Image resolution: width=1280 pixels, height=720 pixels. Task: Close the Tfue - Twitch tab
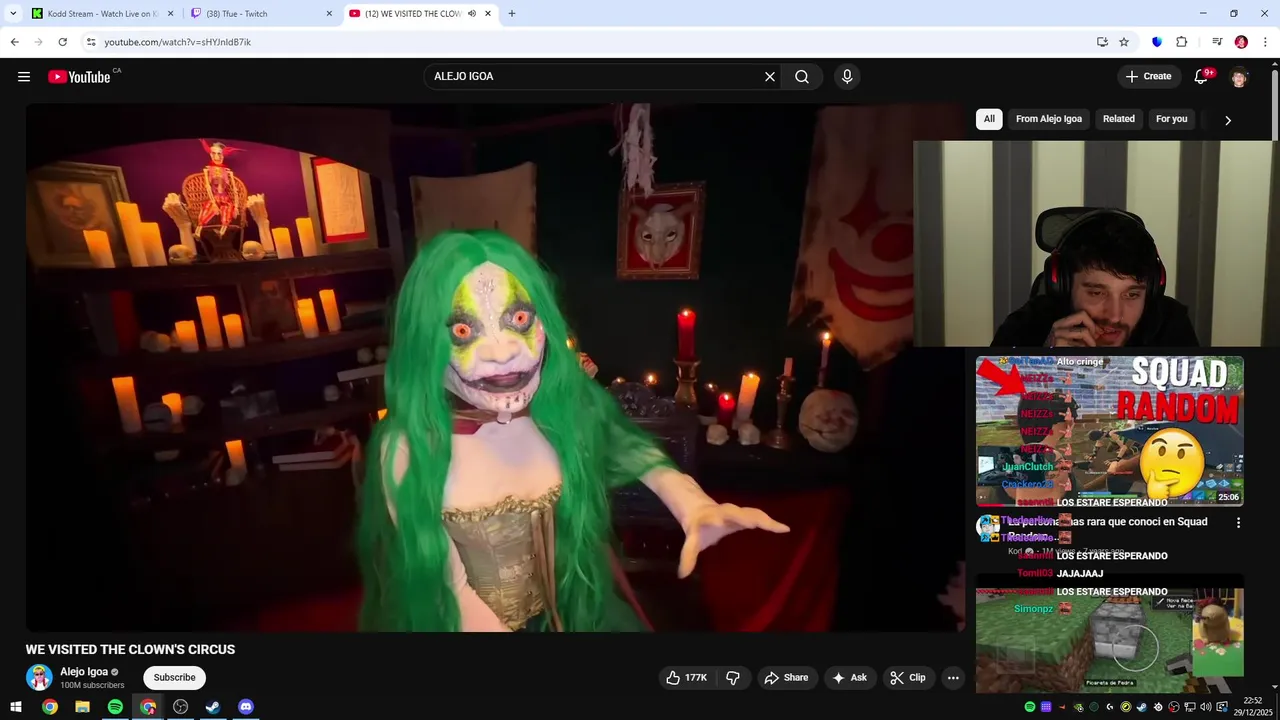coord(329,14)
